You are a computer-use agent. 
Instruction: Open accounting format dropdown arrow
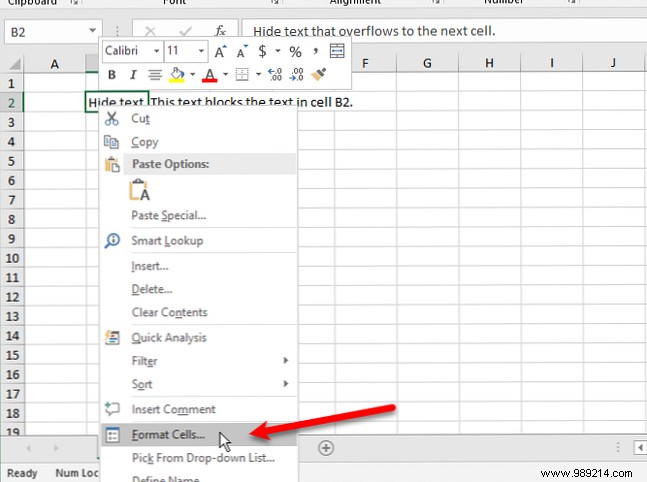point(278,51)
